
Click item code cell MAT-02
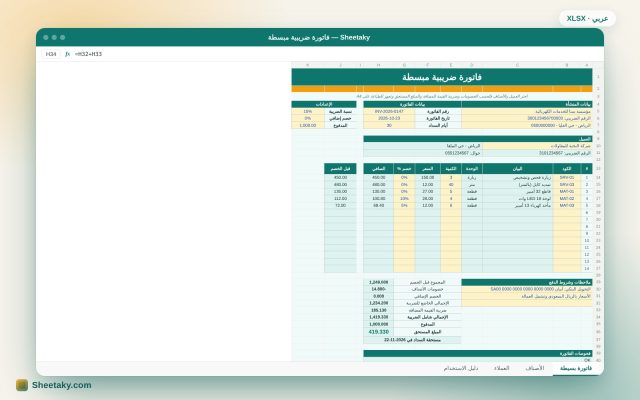click(567, 198)
